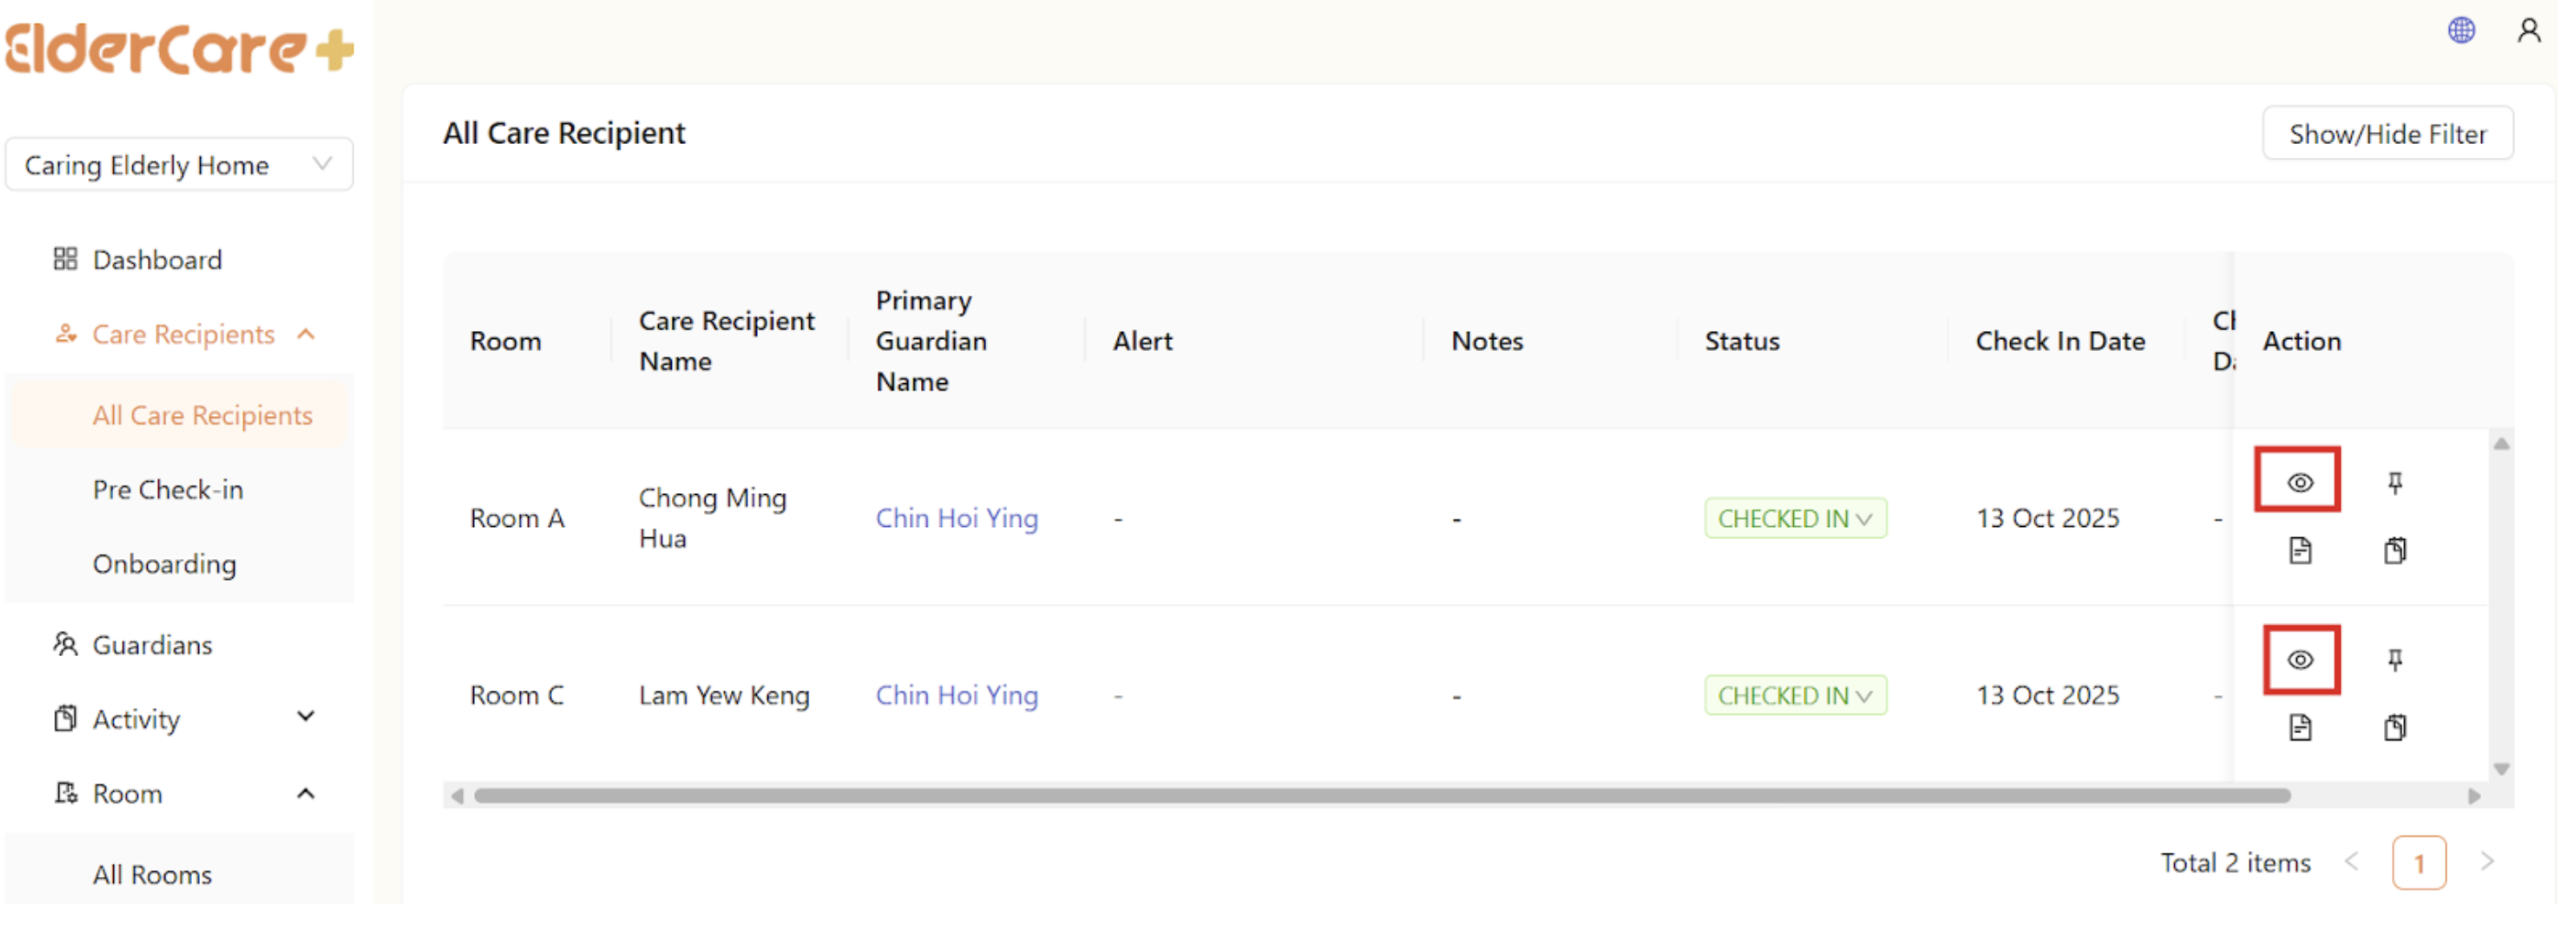The width and height of the screenshot is (2566, 932).
Task: Pin the Chong Ming Hua row
Action: pos(2394,483)
